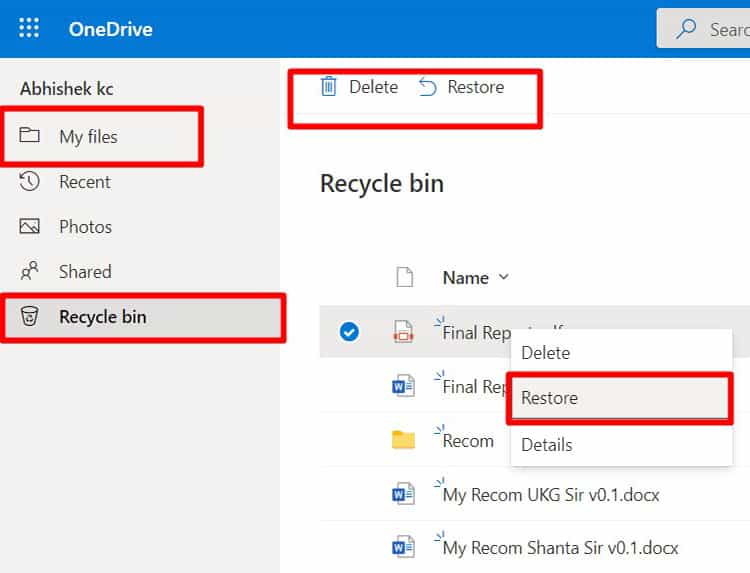
Task: Click Restore text in the command bar
Action: click(x=475, y=87)
